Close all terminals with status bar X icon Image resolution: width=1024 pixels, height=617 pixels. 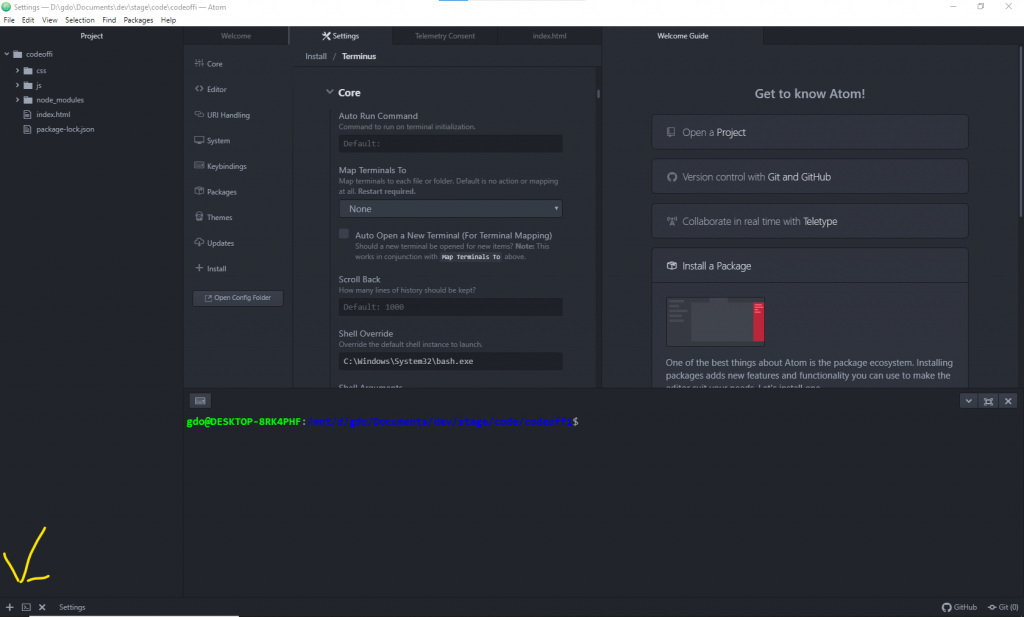click(x=42, y=607)
